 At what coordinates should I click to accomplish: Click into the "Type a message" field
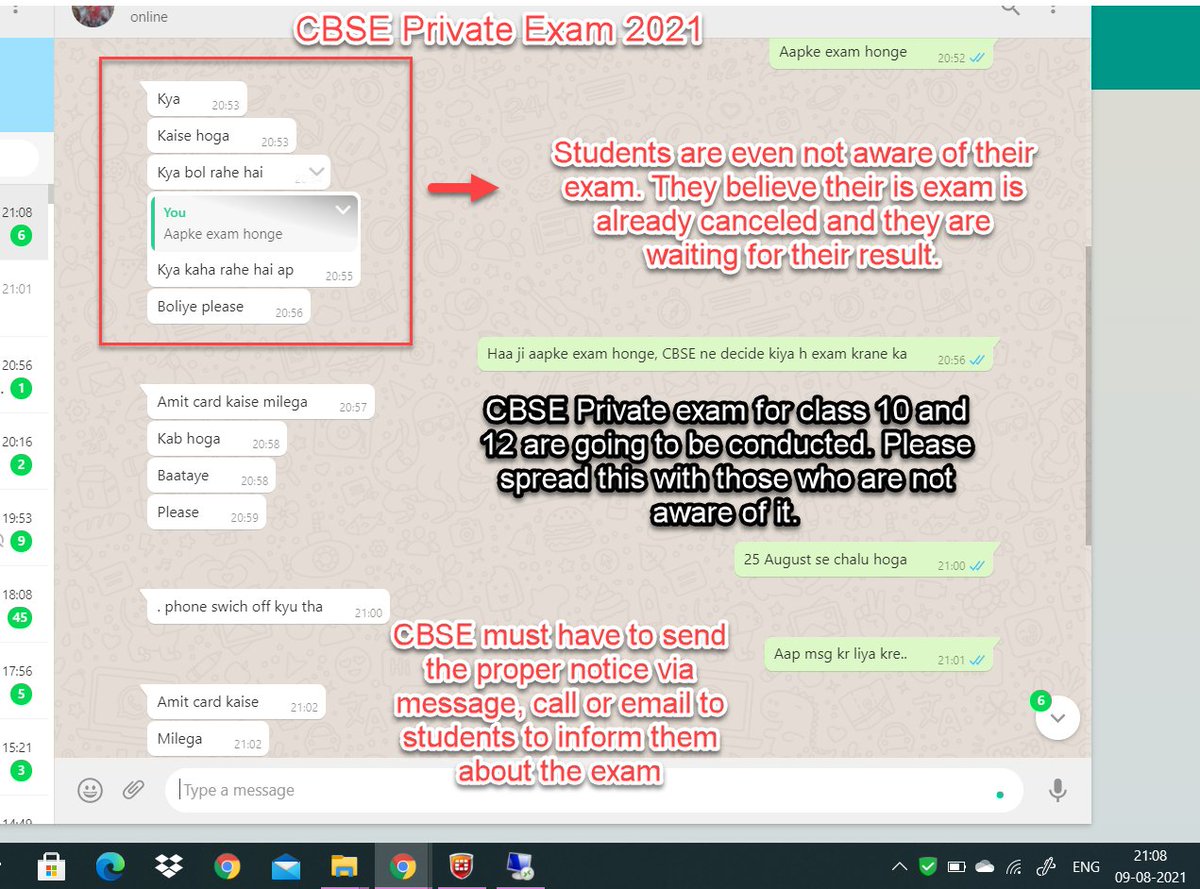[x=594, y=790]
